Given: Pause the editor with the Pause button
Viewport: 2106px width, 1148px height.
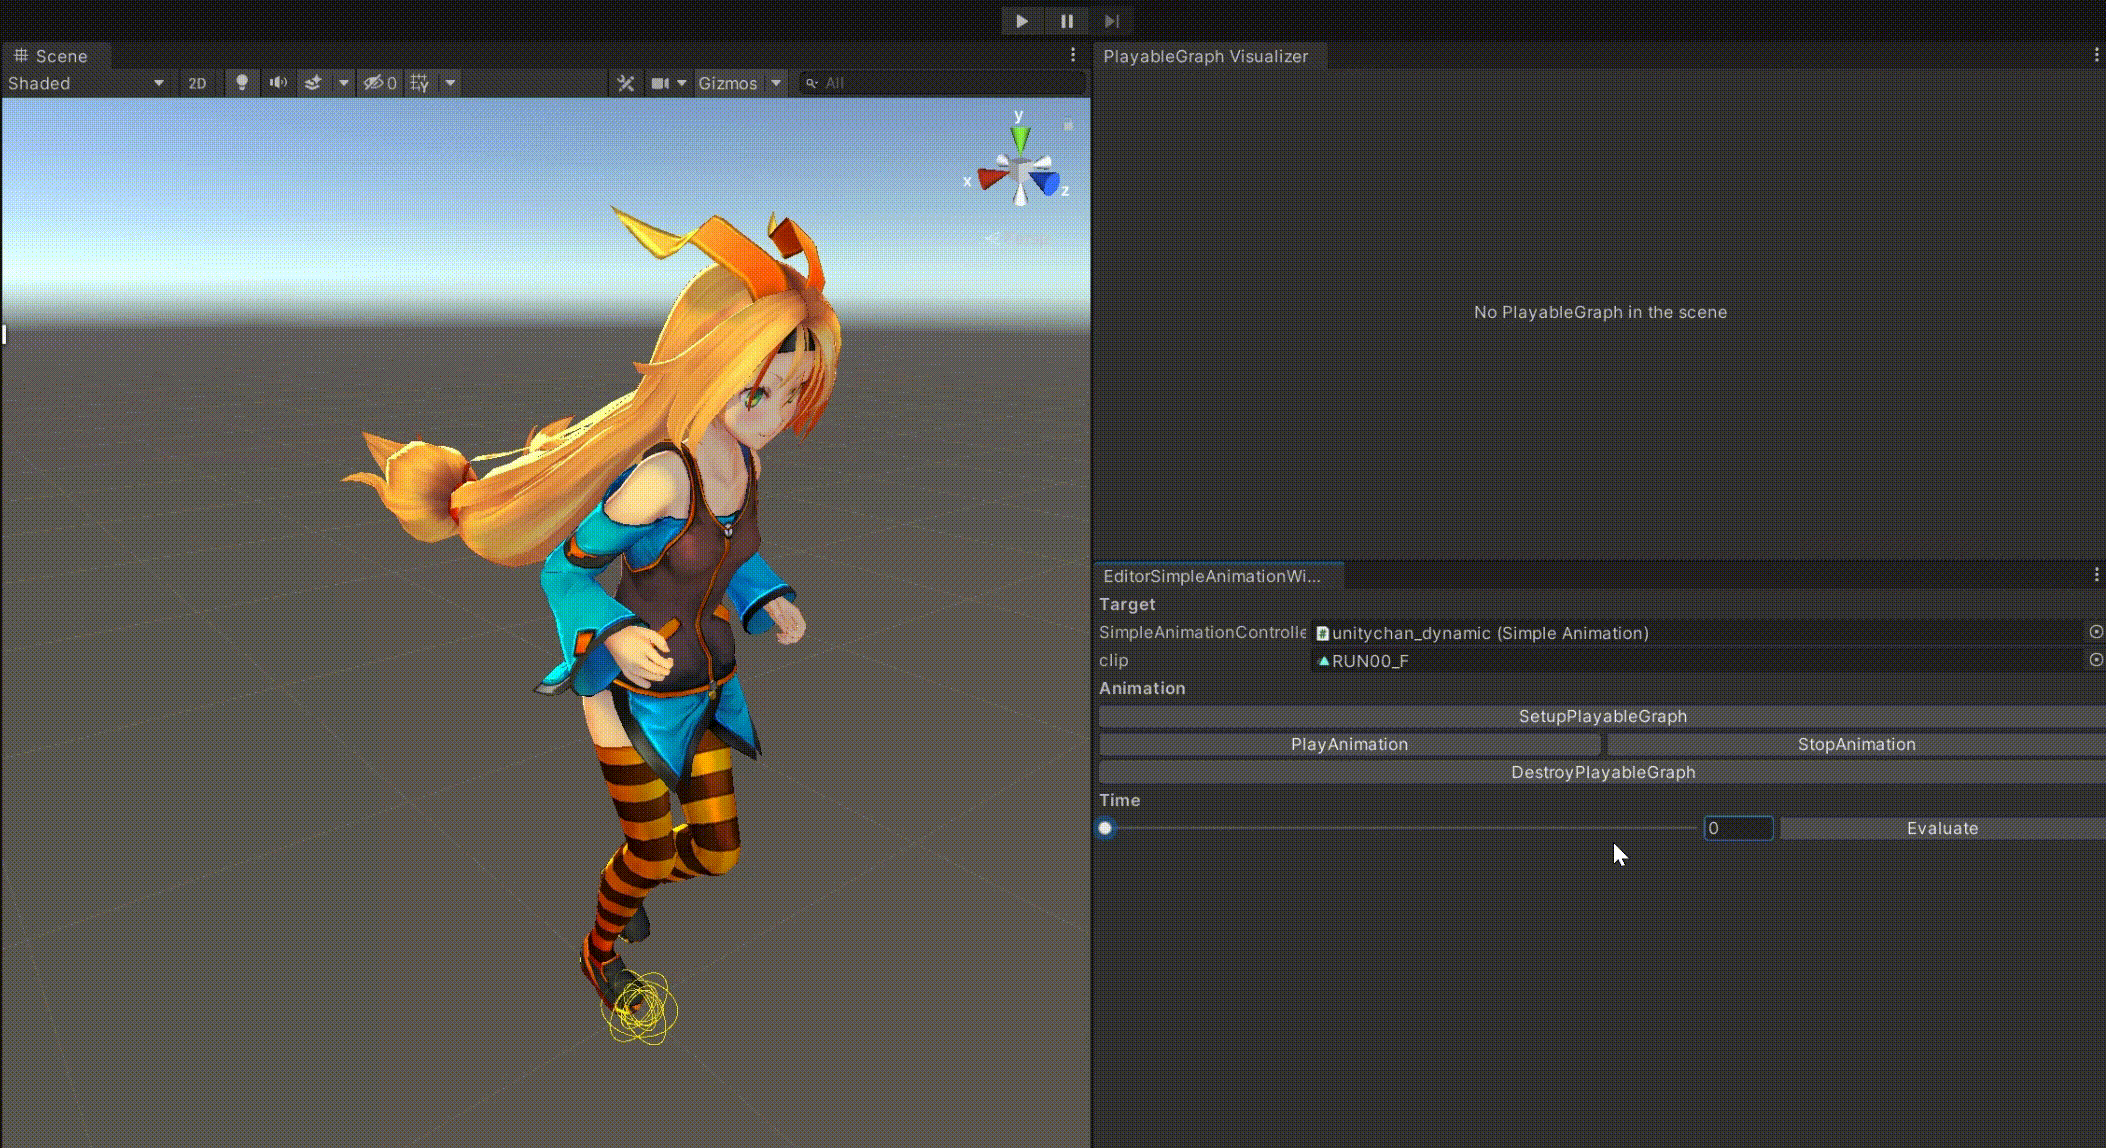Looking at the screenshot, I should click(x=1066, y=21).
